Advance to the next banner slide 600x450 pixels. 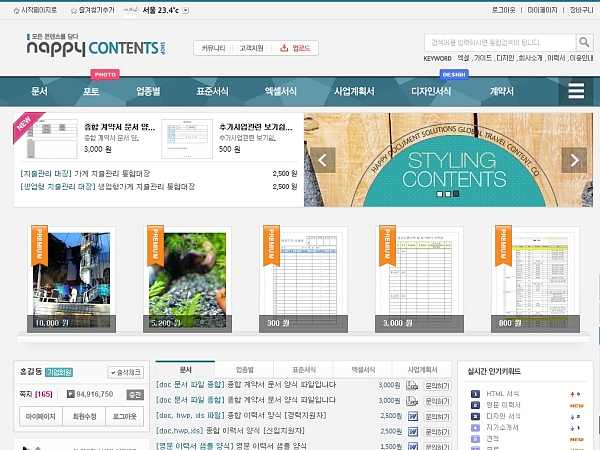click(x=574, y=160)
